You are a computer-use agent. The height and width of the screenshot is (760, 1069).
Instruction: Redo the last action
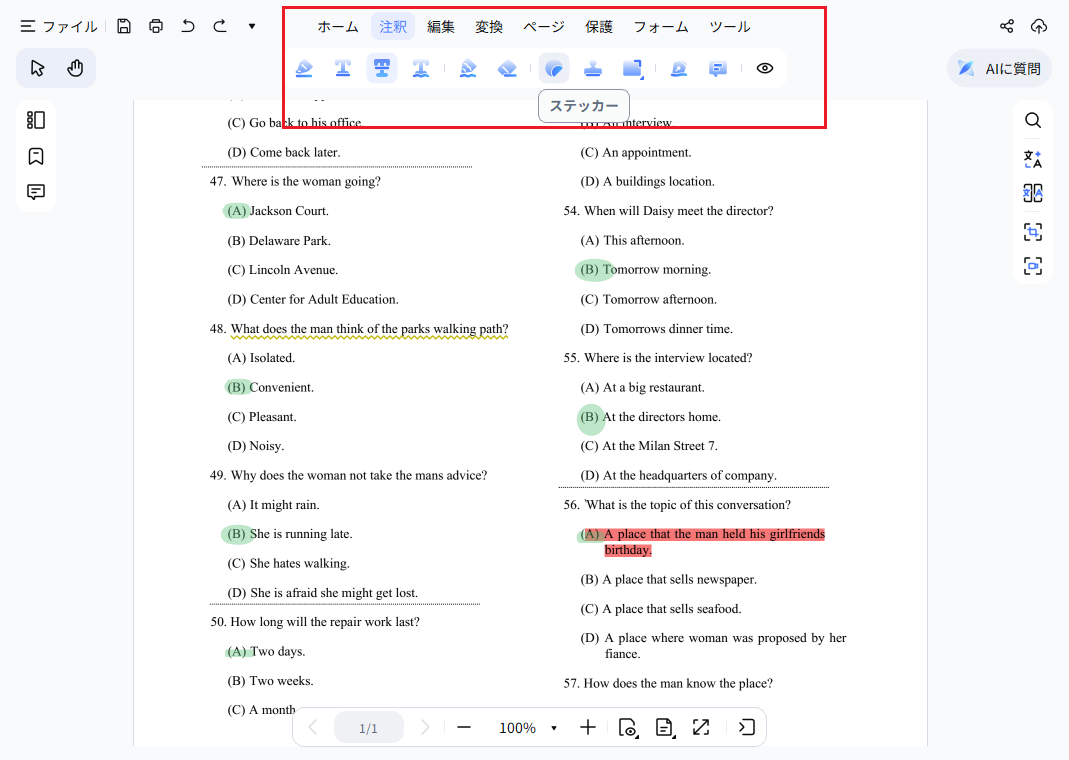tap(220, 27)
